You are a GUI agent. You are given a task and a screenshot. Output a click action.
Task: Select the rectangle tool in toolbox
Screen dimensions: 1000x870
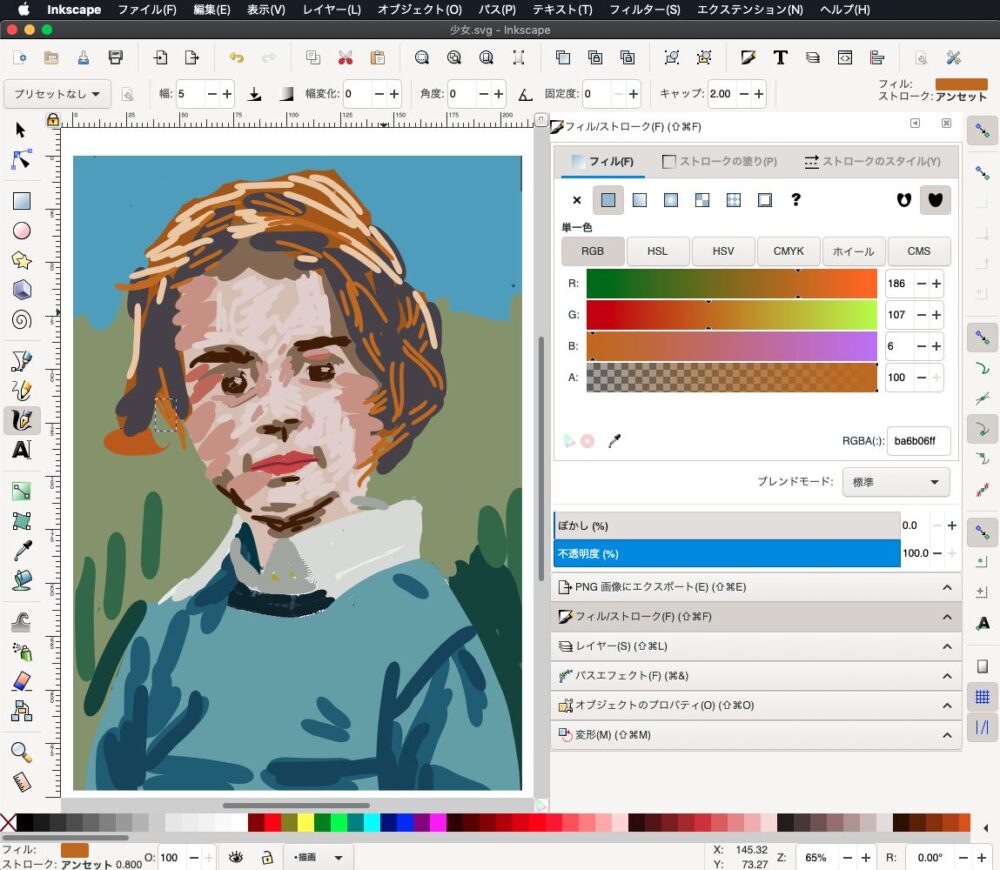(x=21, y=201)
